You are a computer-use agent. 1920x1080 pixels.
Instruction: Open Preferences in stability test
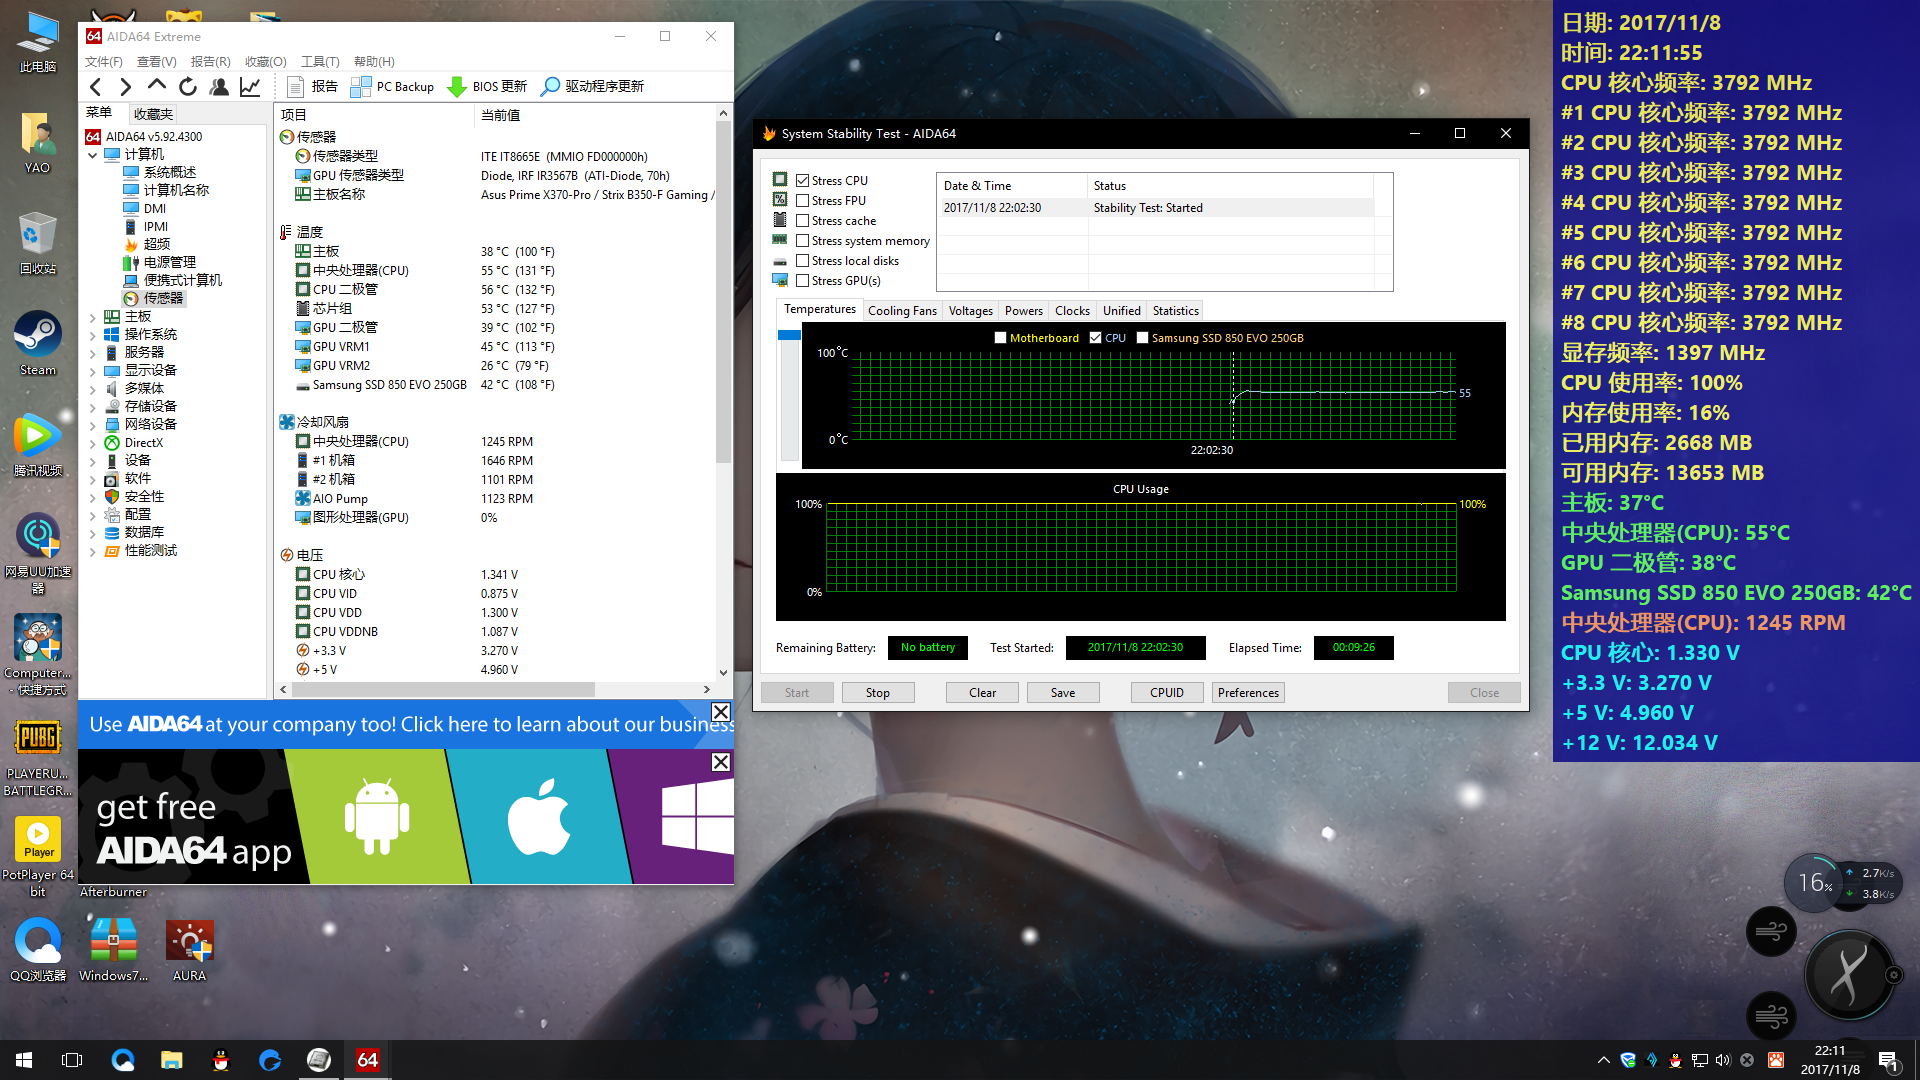(1248, 693)
